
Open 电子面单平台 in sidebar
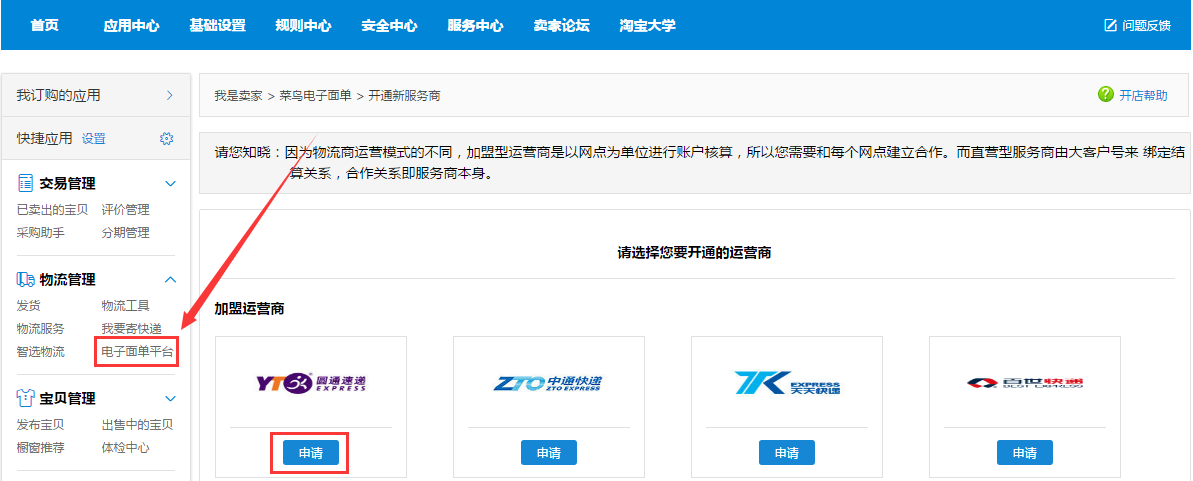tap(137, 352)
